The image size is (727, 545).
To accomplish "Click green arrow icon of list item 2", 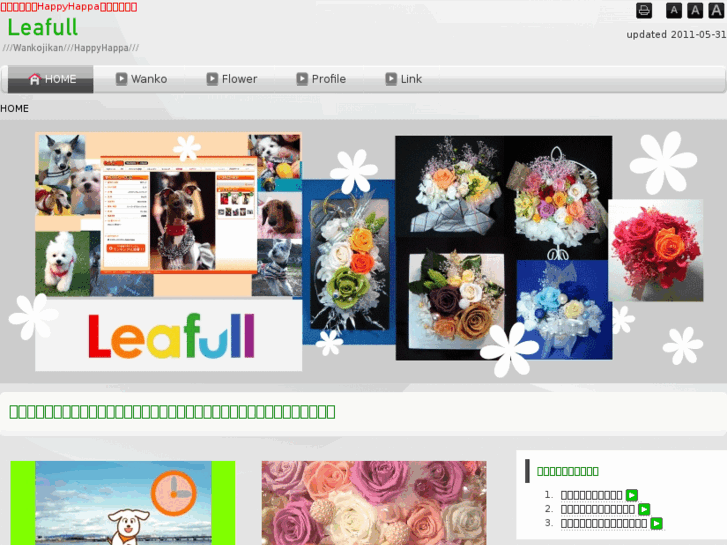I will coord(644,509).
